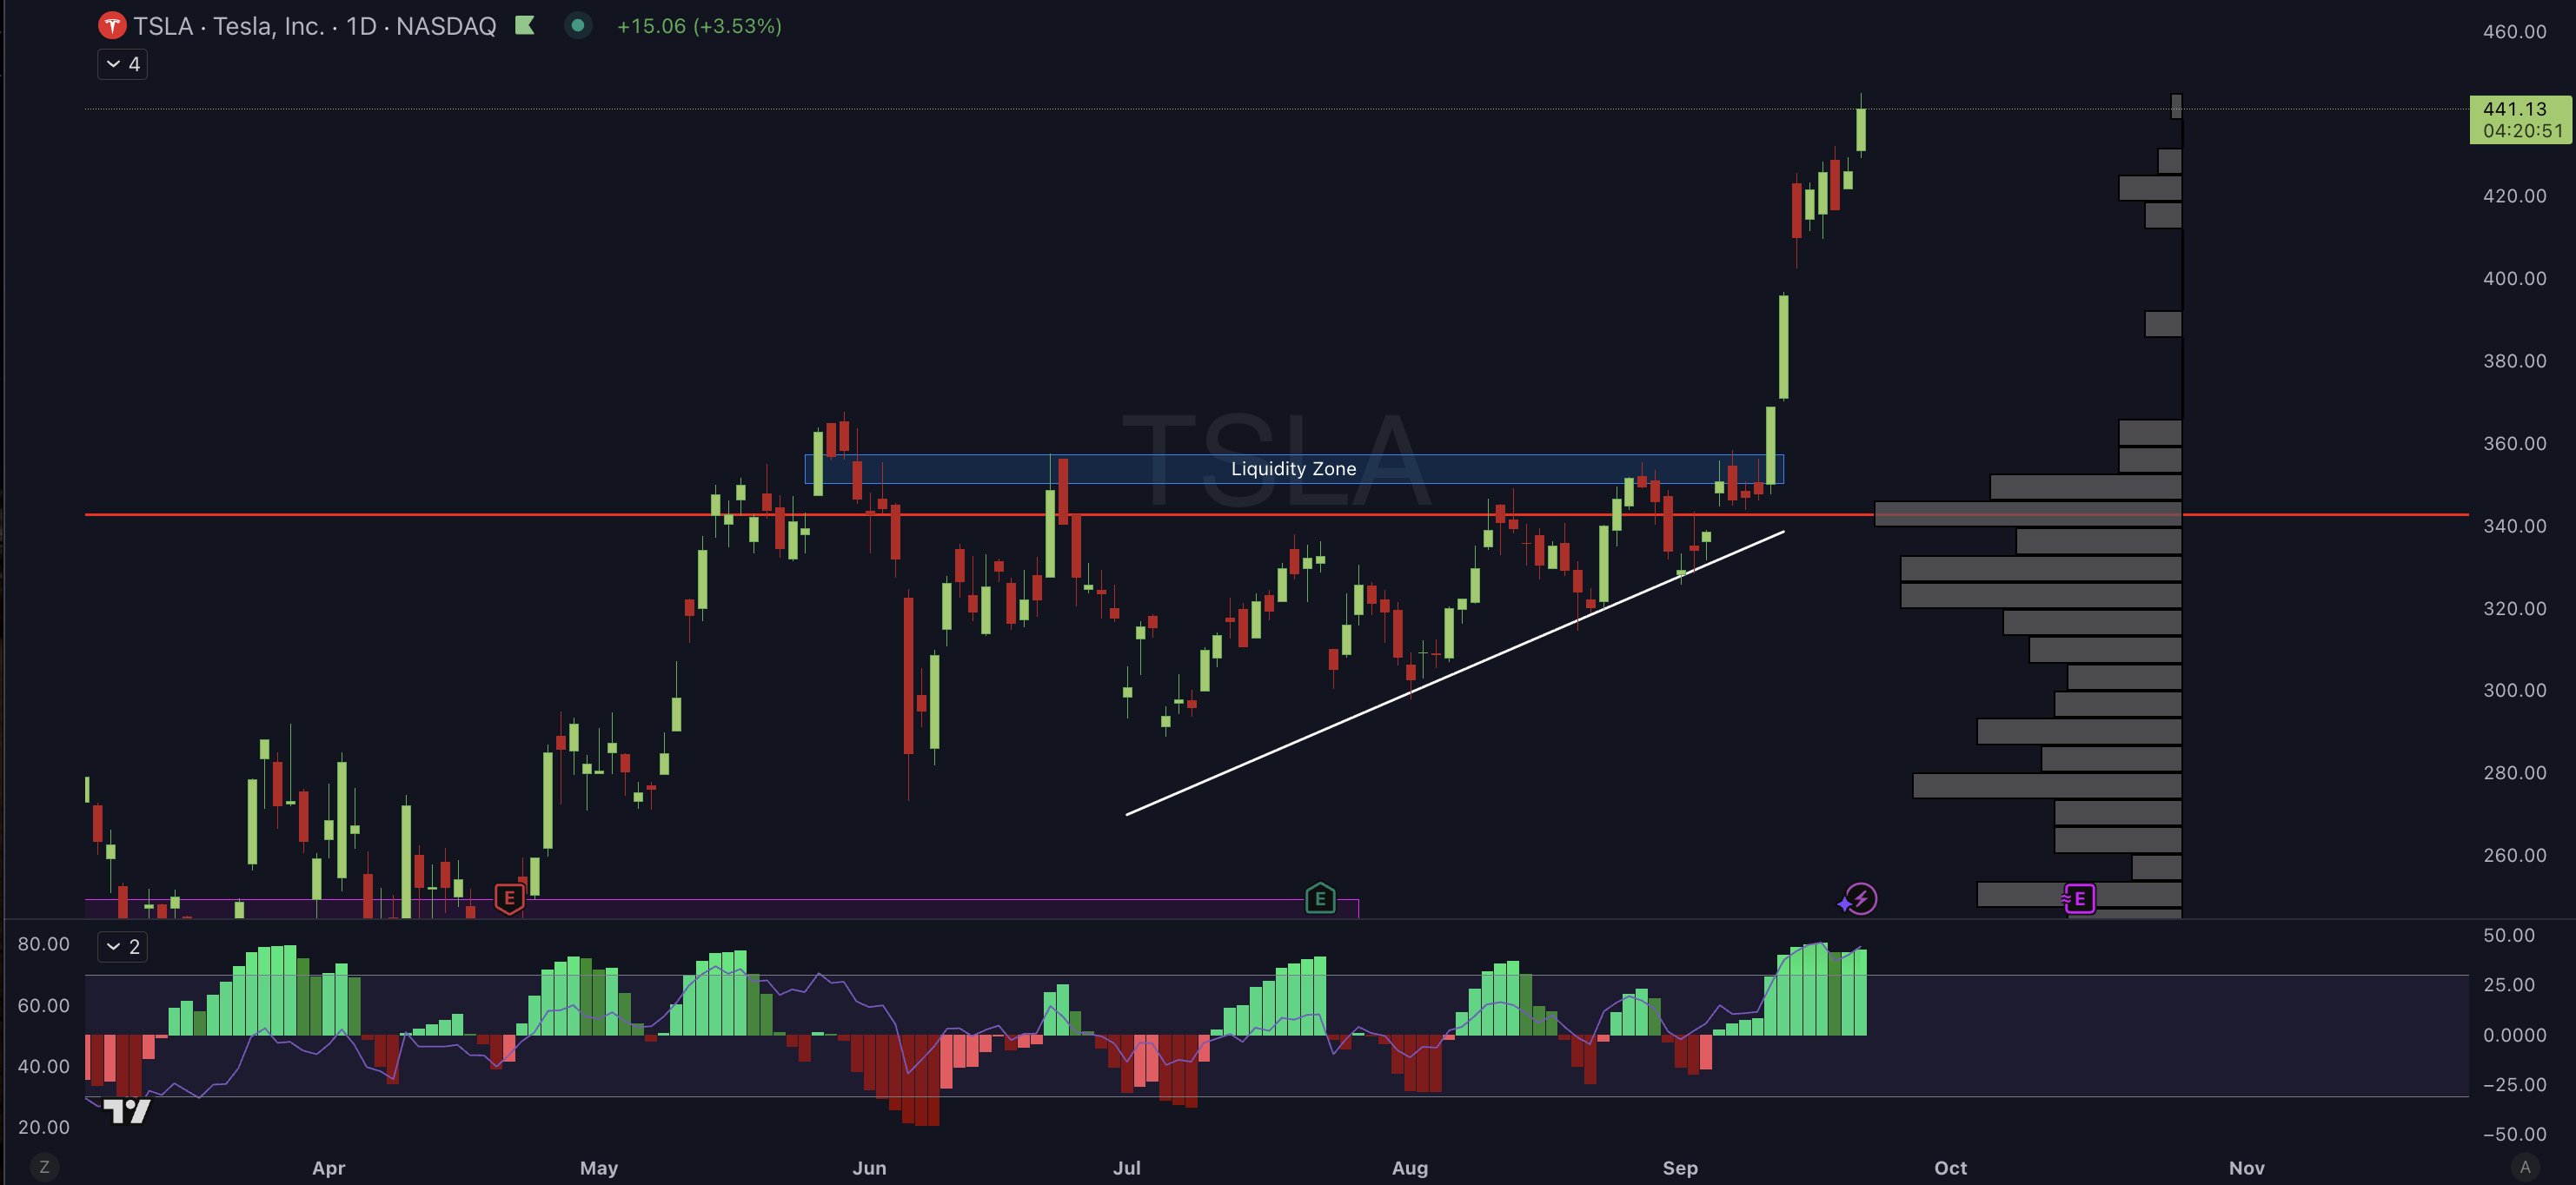Click the green flag icon beside NASDAQ
2576x1185 pixels.
pos(524,26)
